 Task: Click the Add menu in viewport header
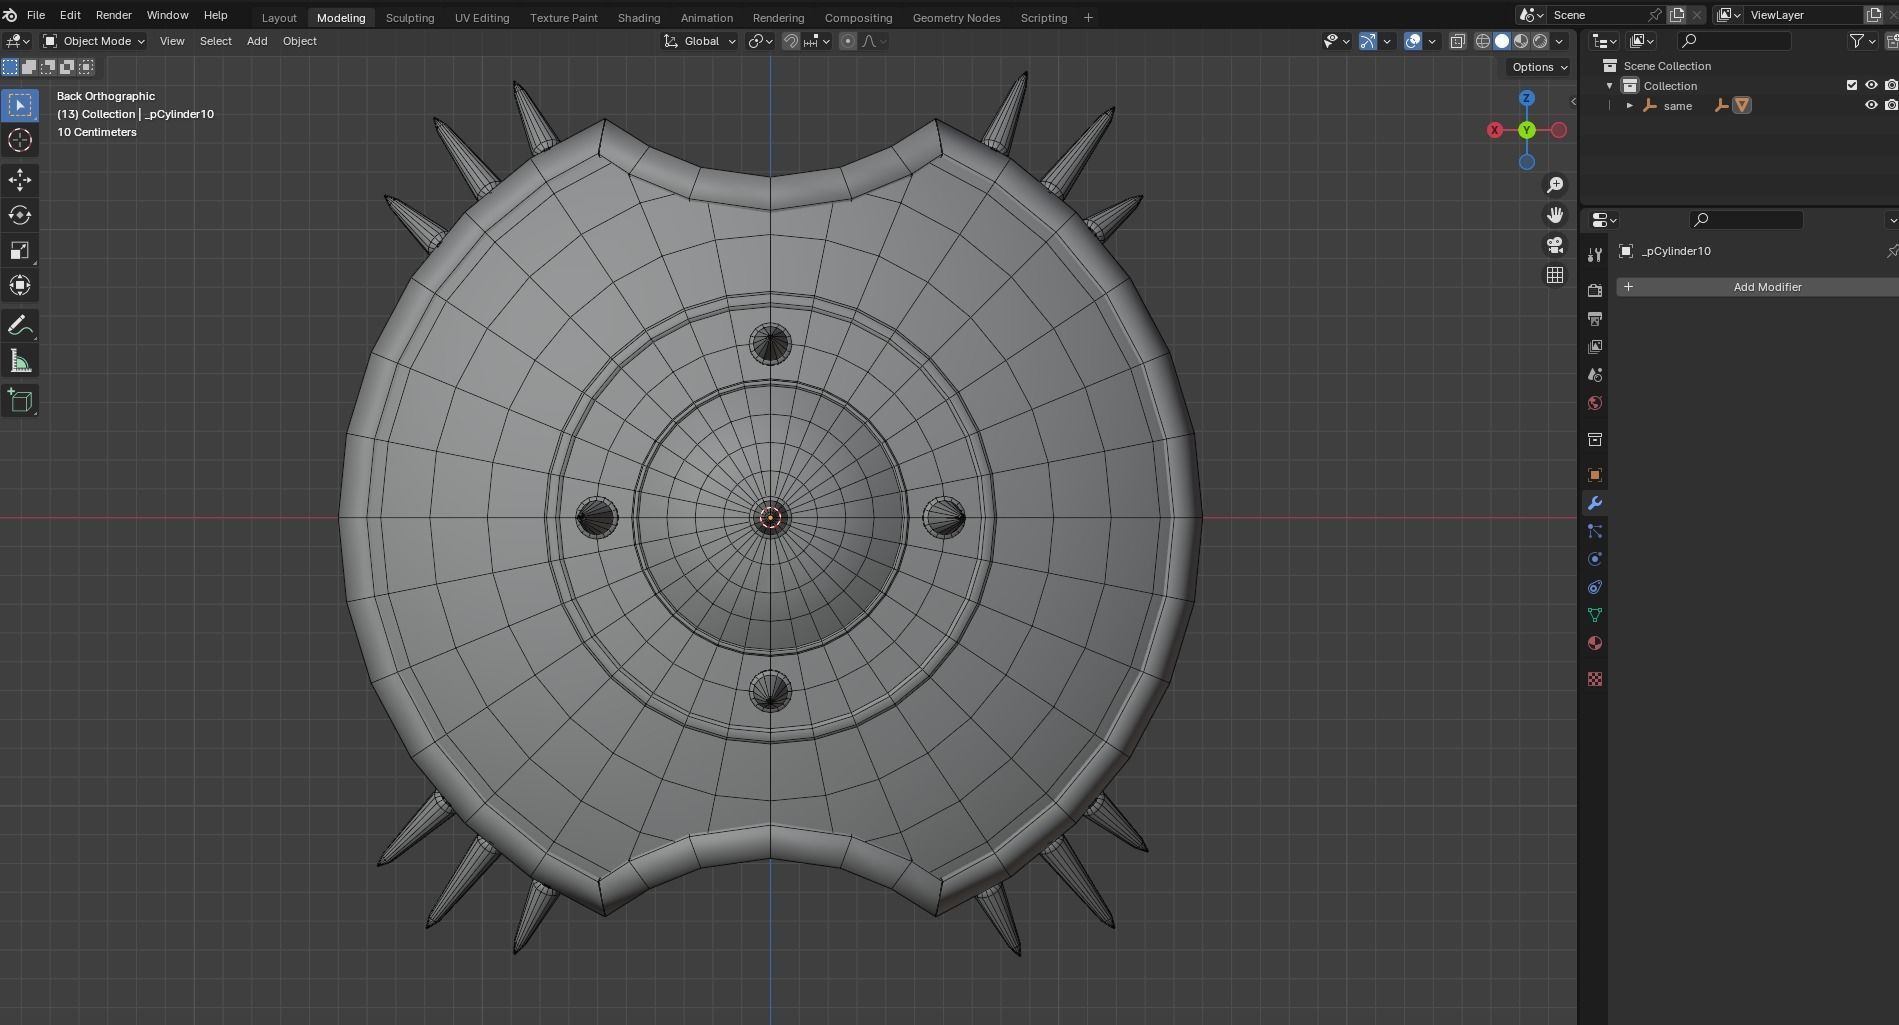257,41
